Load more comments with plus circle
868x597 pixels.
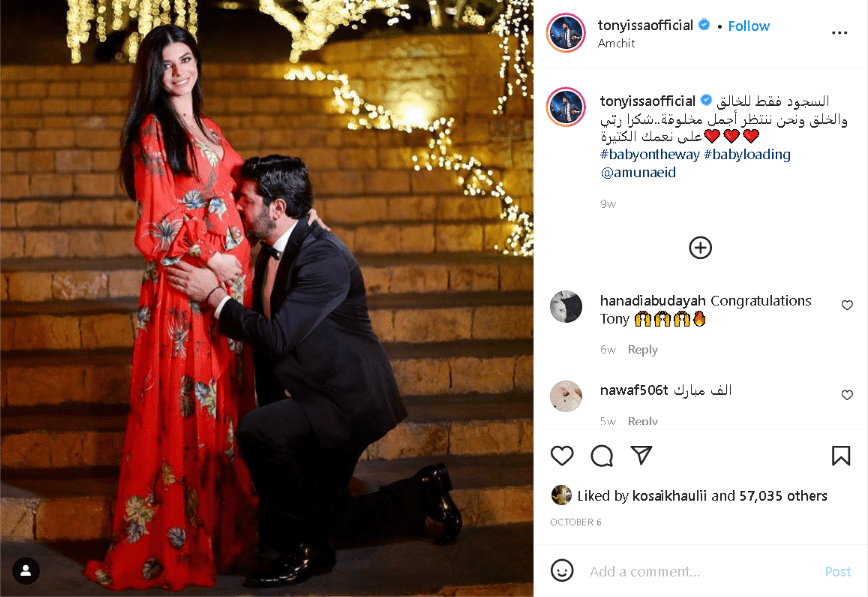click(x=700, y=248)
